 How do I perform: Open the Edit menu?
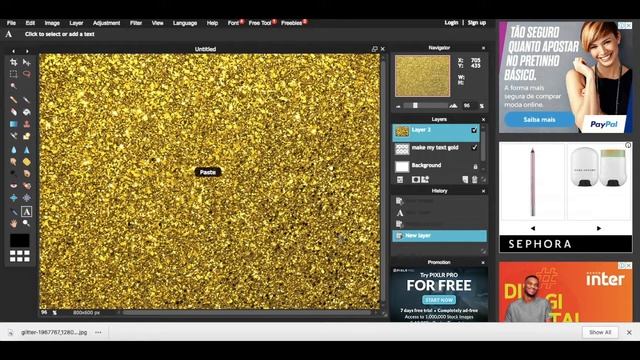click(30, 23)
